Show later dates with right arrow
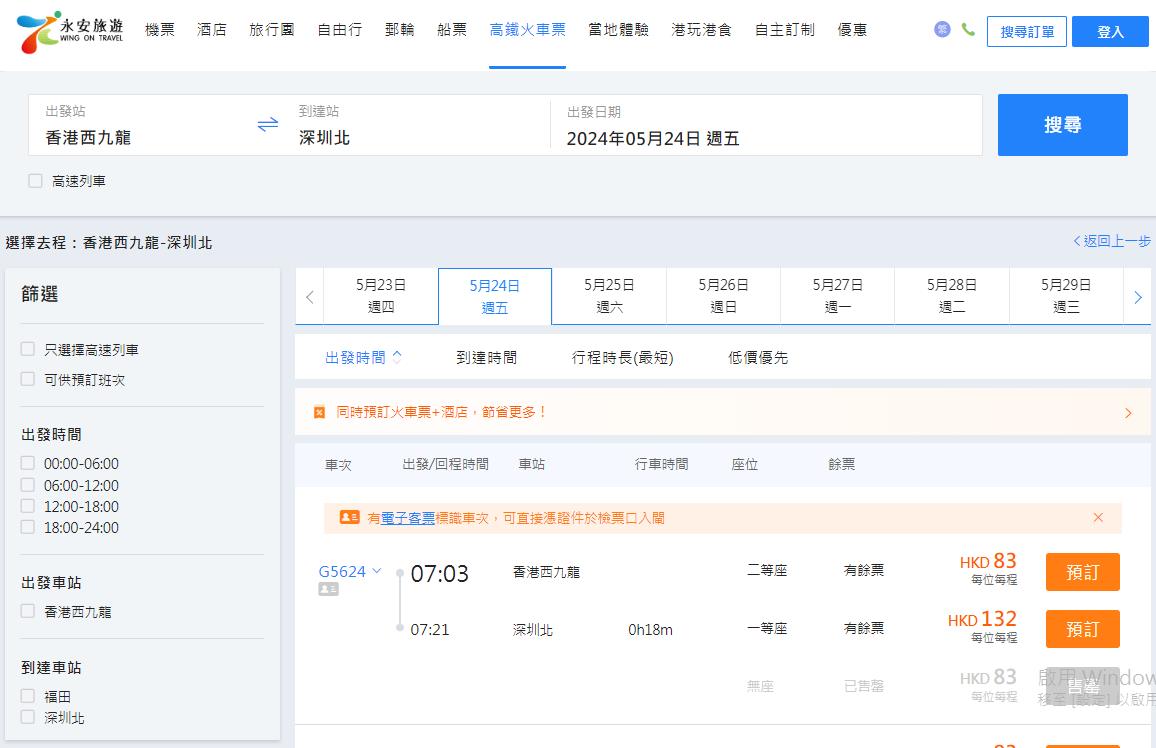Screen dimensions: 1156x748 pyautogui.click(x=1137, y=297)
